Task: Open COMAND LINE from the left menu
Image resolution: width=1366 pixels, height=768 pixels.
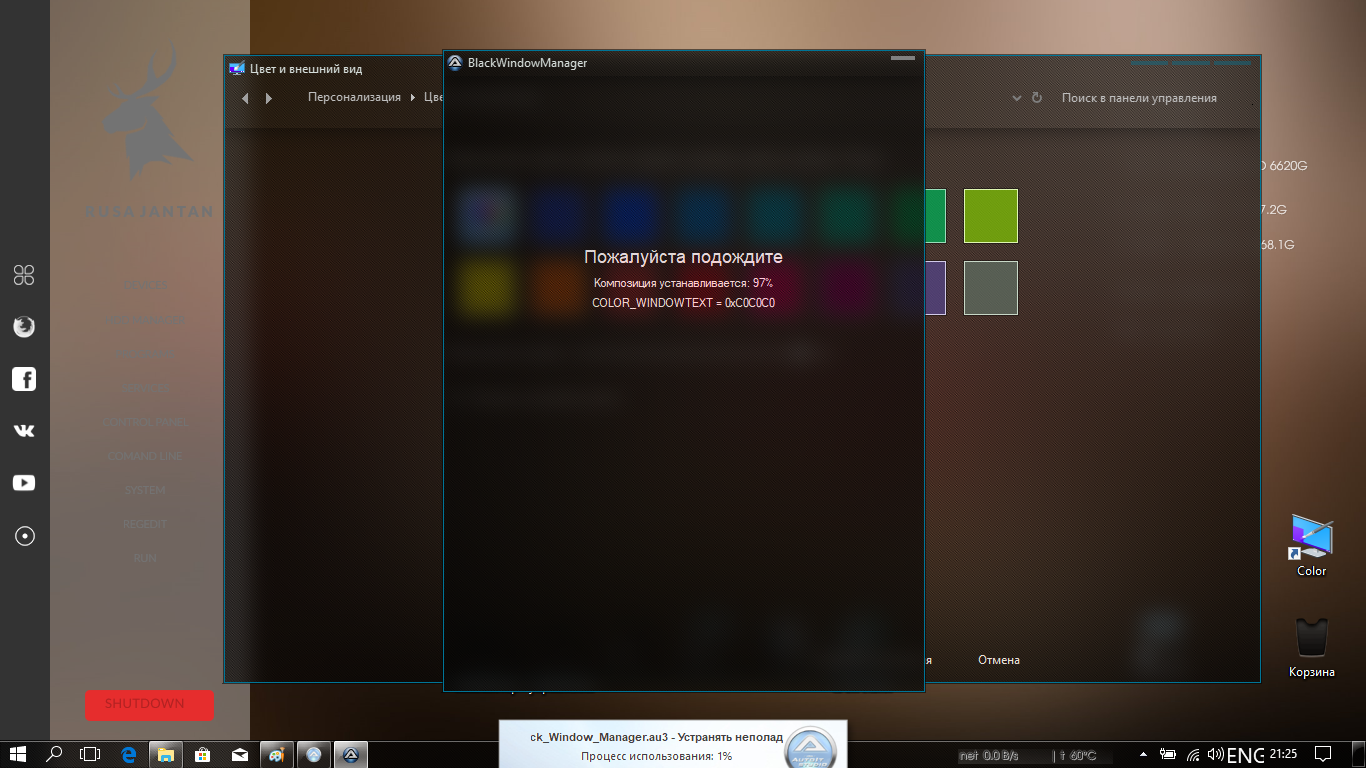Action: coord(145,456)
